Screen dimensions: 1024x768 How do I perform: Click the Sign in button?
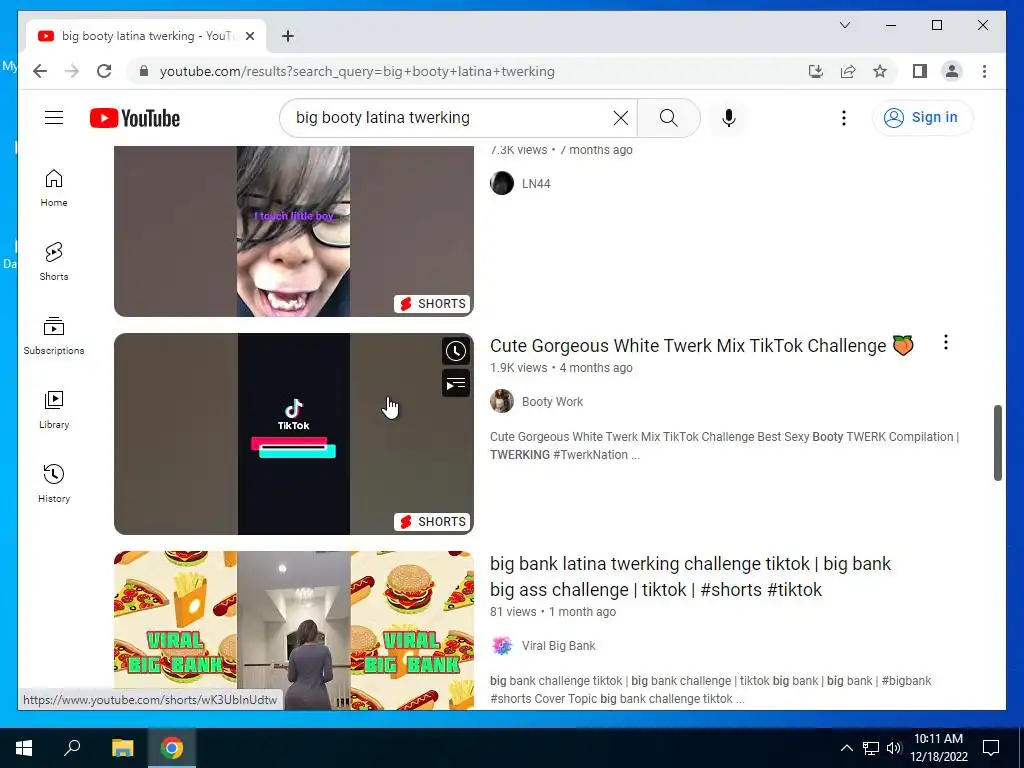coord(922,118)
